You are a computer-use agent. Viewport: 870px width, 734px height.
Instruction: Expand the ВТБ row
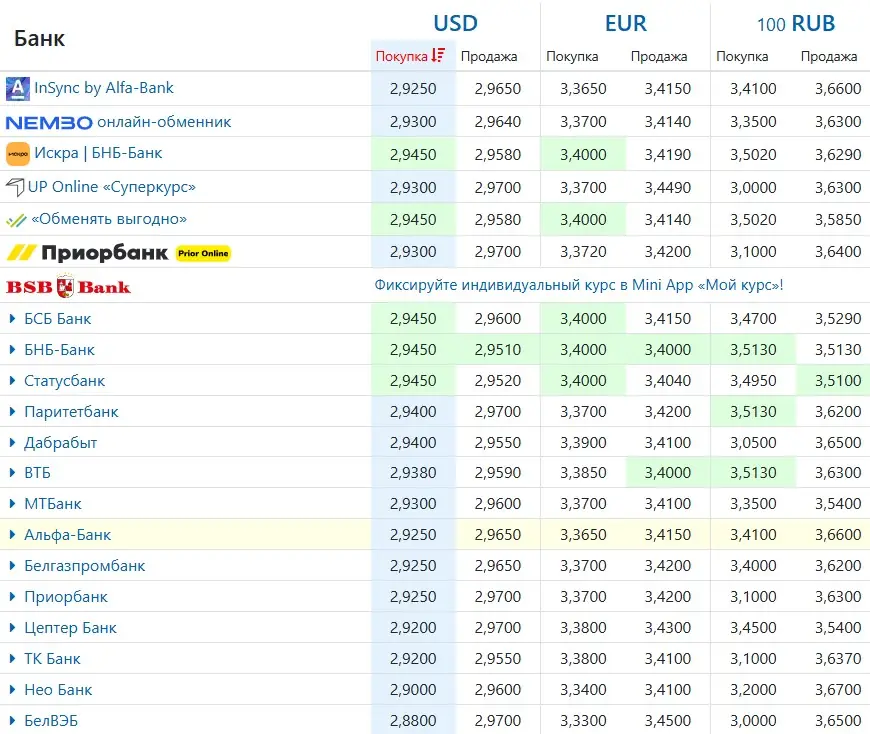12,473
